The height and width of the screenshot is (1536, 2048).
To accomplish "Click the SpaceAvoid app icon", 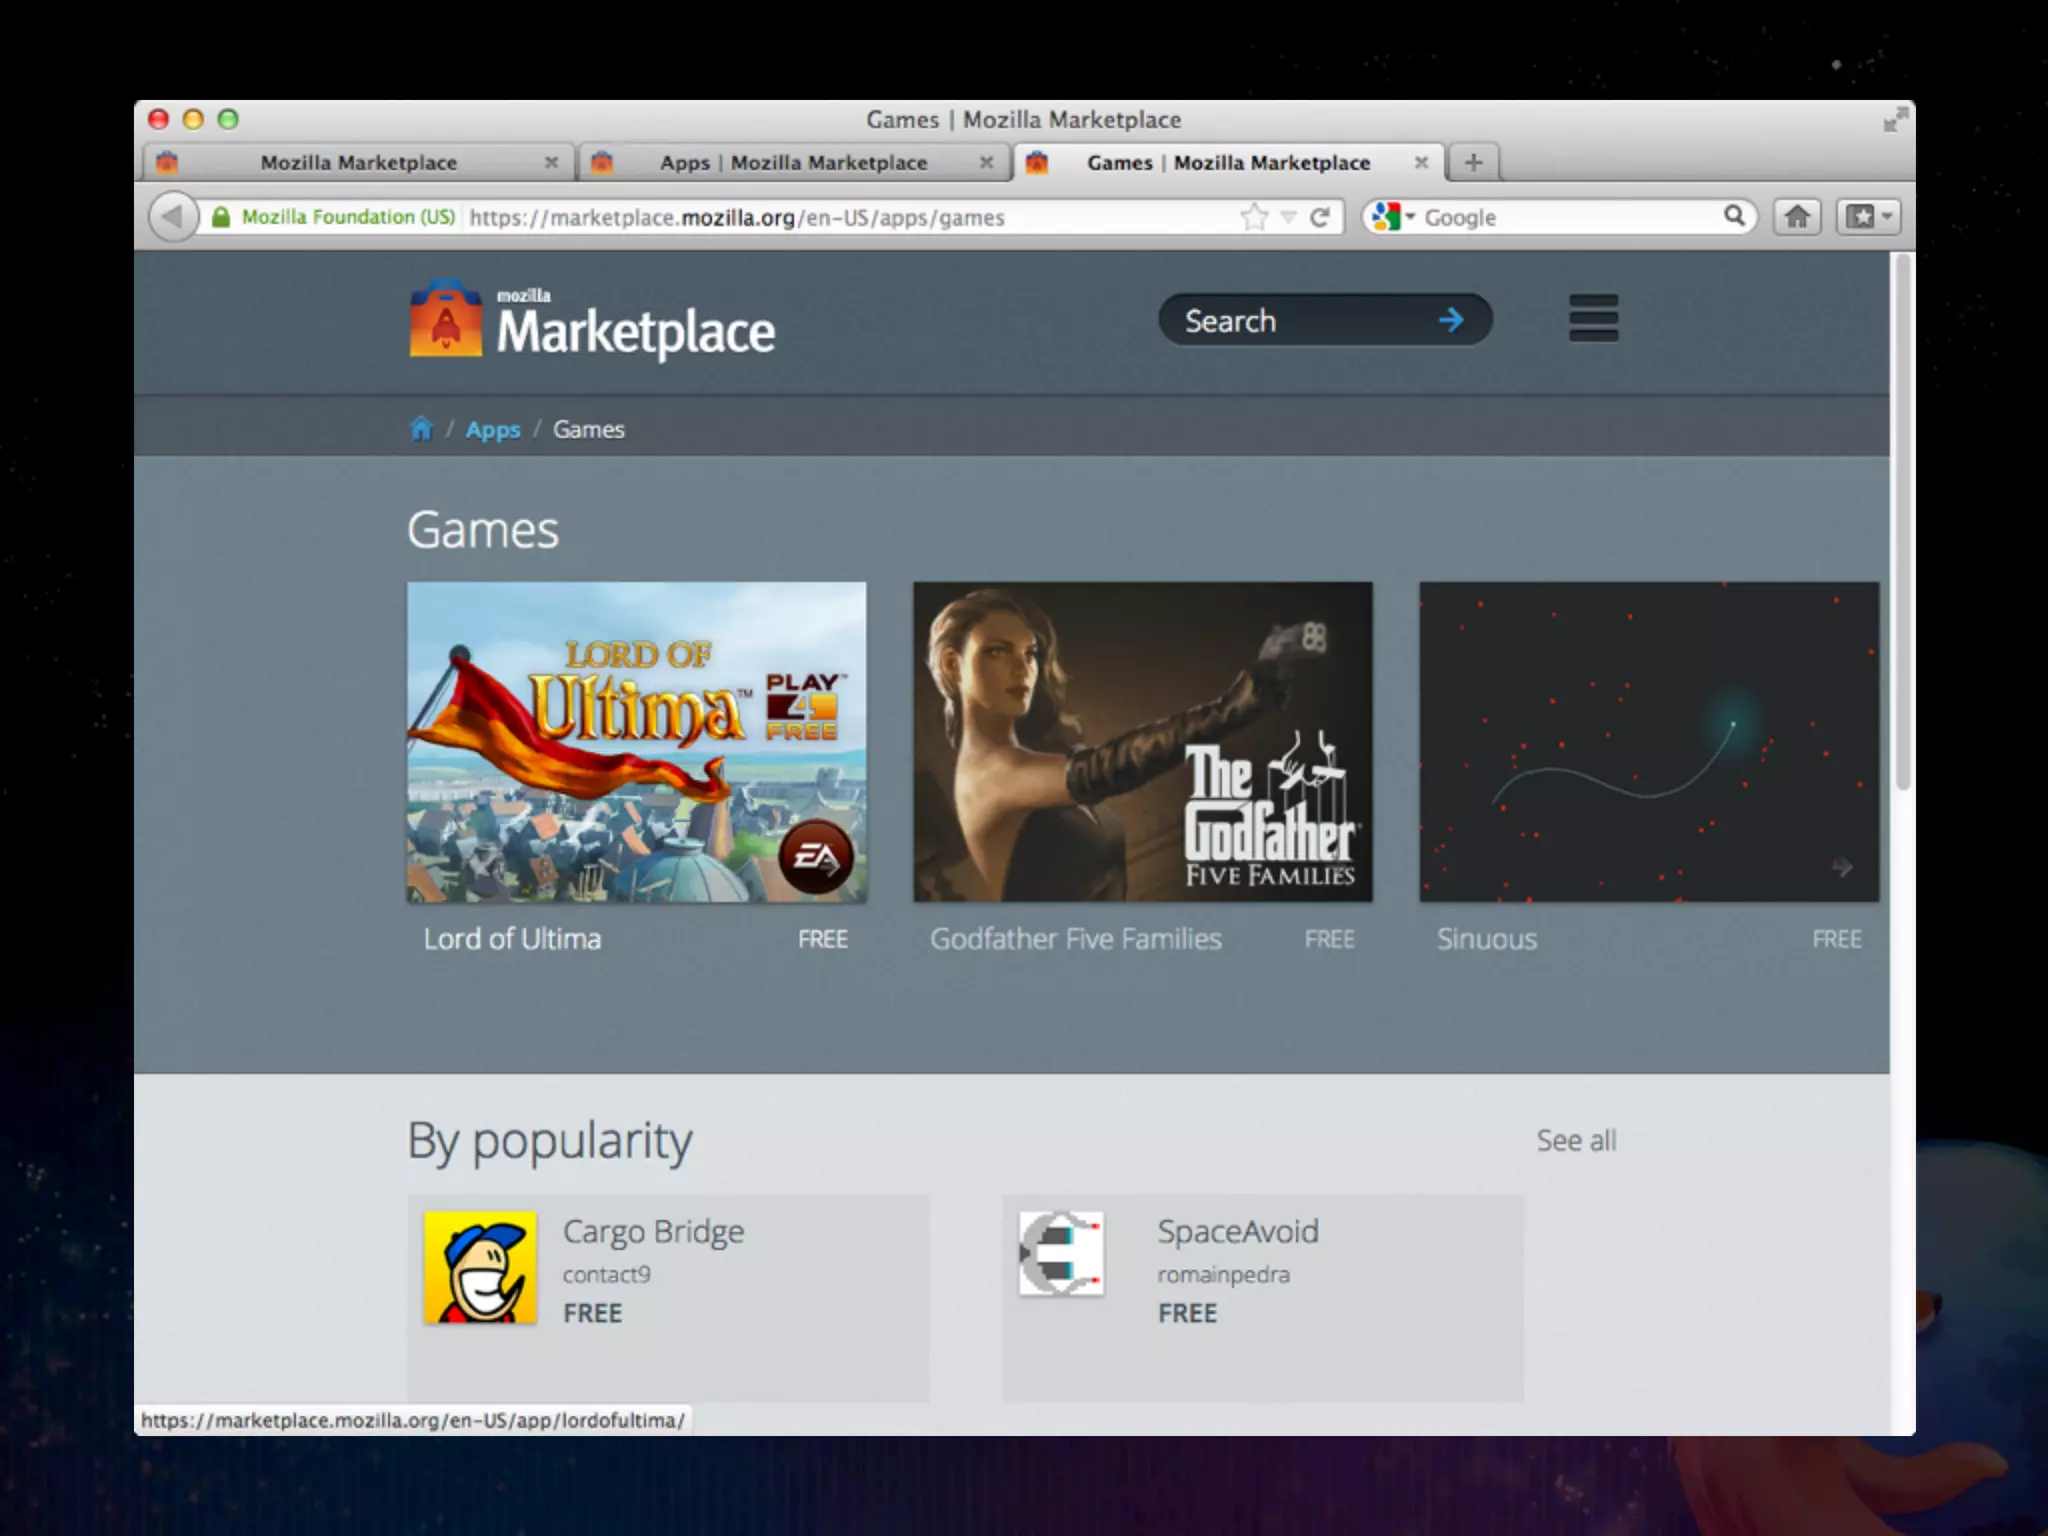I will 1061,1254.
